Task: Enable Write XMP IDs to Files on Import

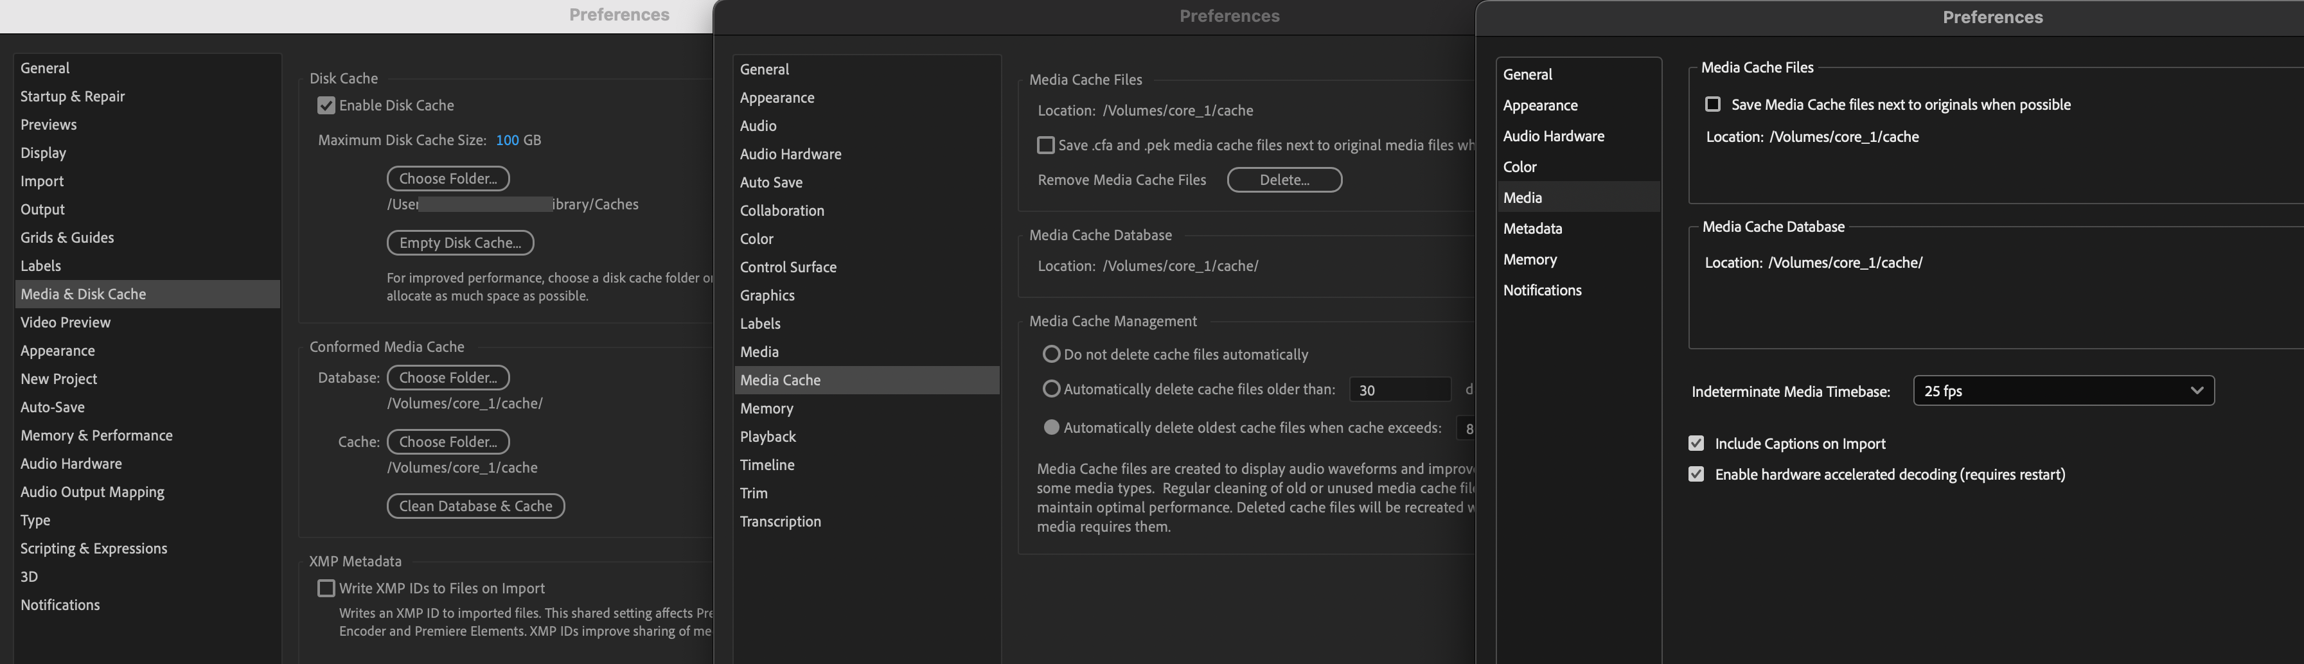Action: point(326,588)
